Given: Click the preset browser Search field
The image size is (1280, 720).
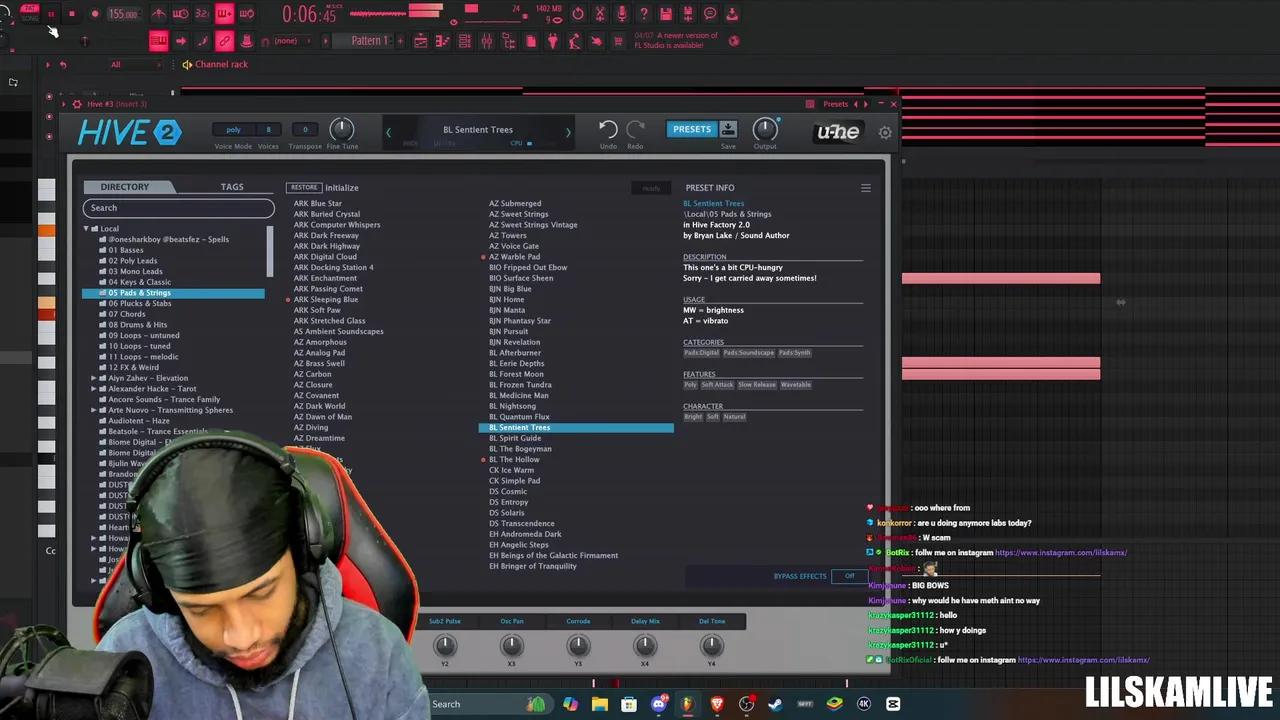Looking at the screenshot, I should (178, 208).
